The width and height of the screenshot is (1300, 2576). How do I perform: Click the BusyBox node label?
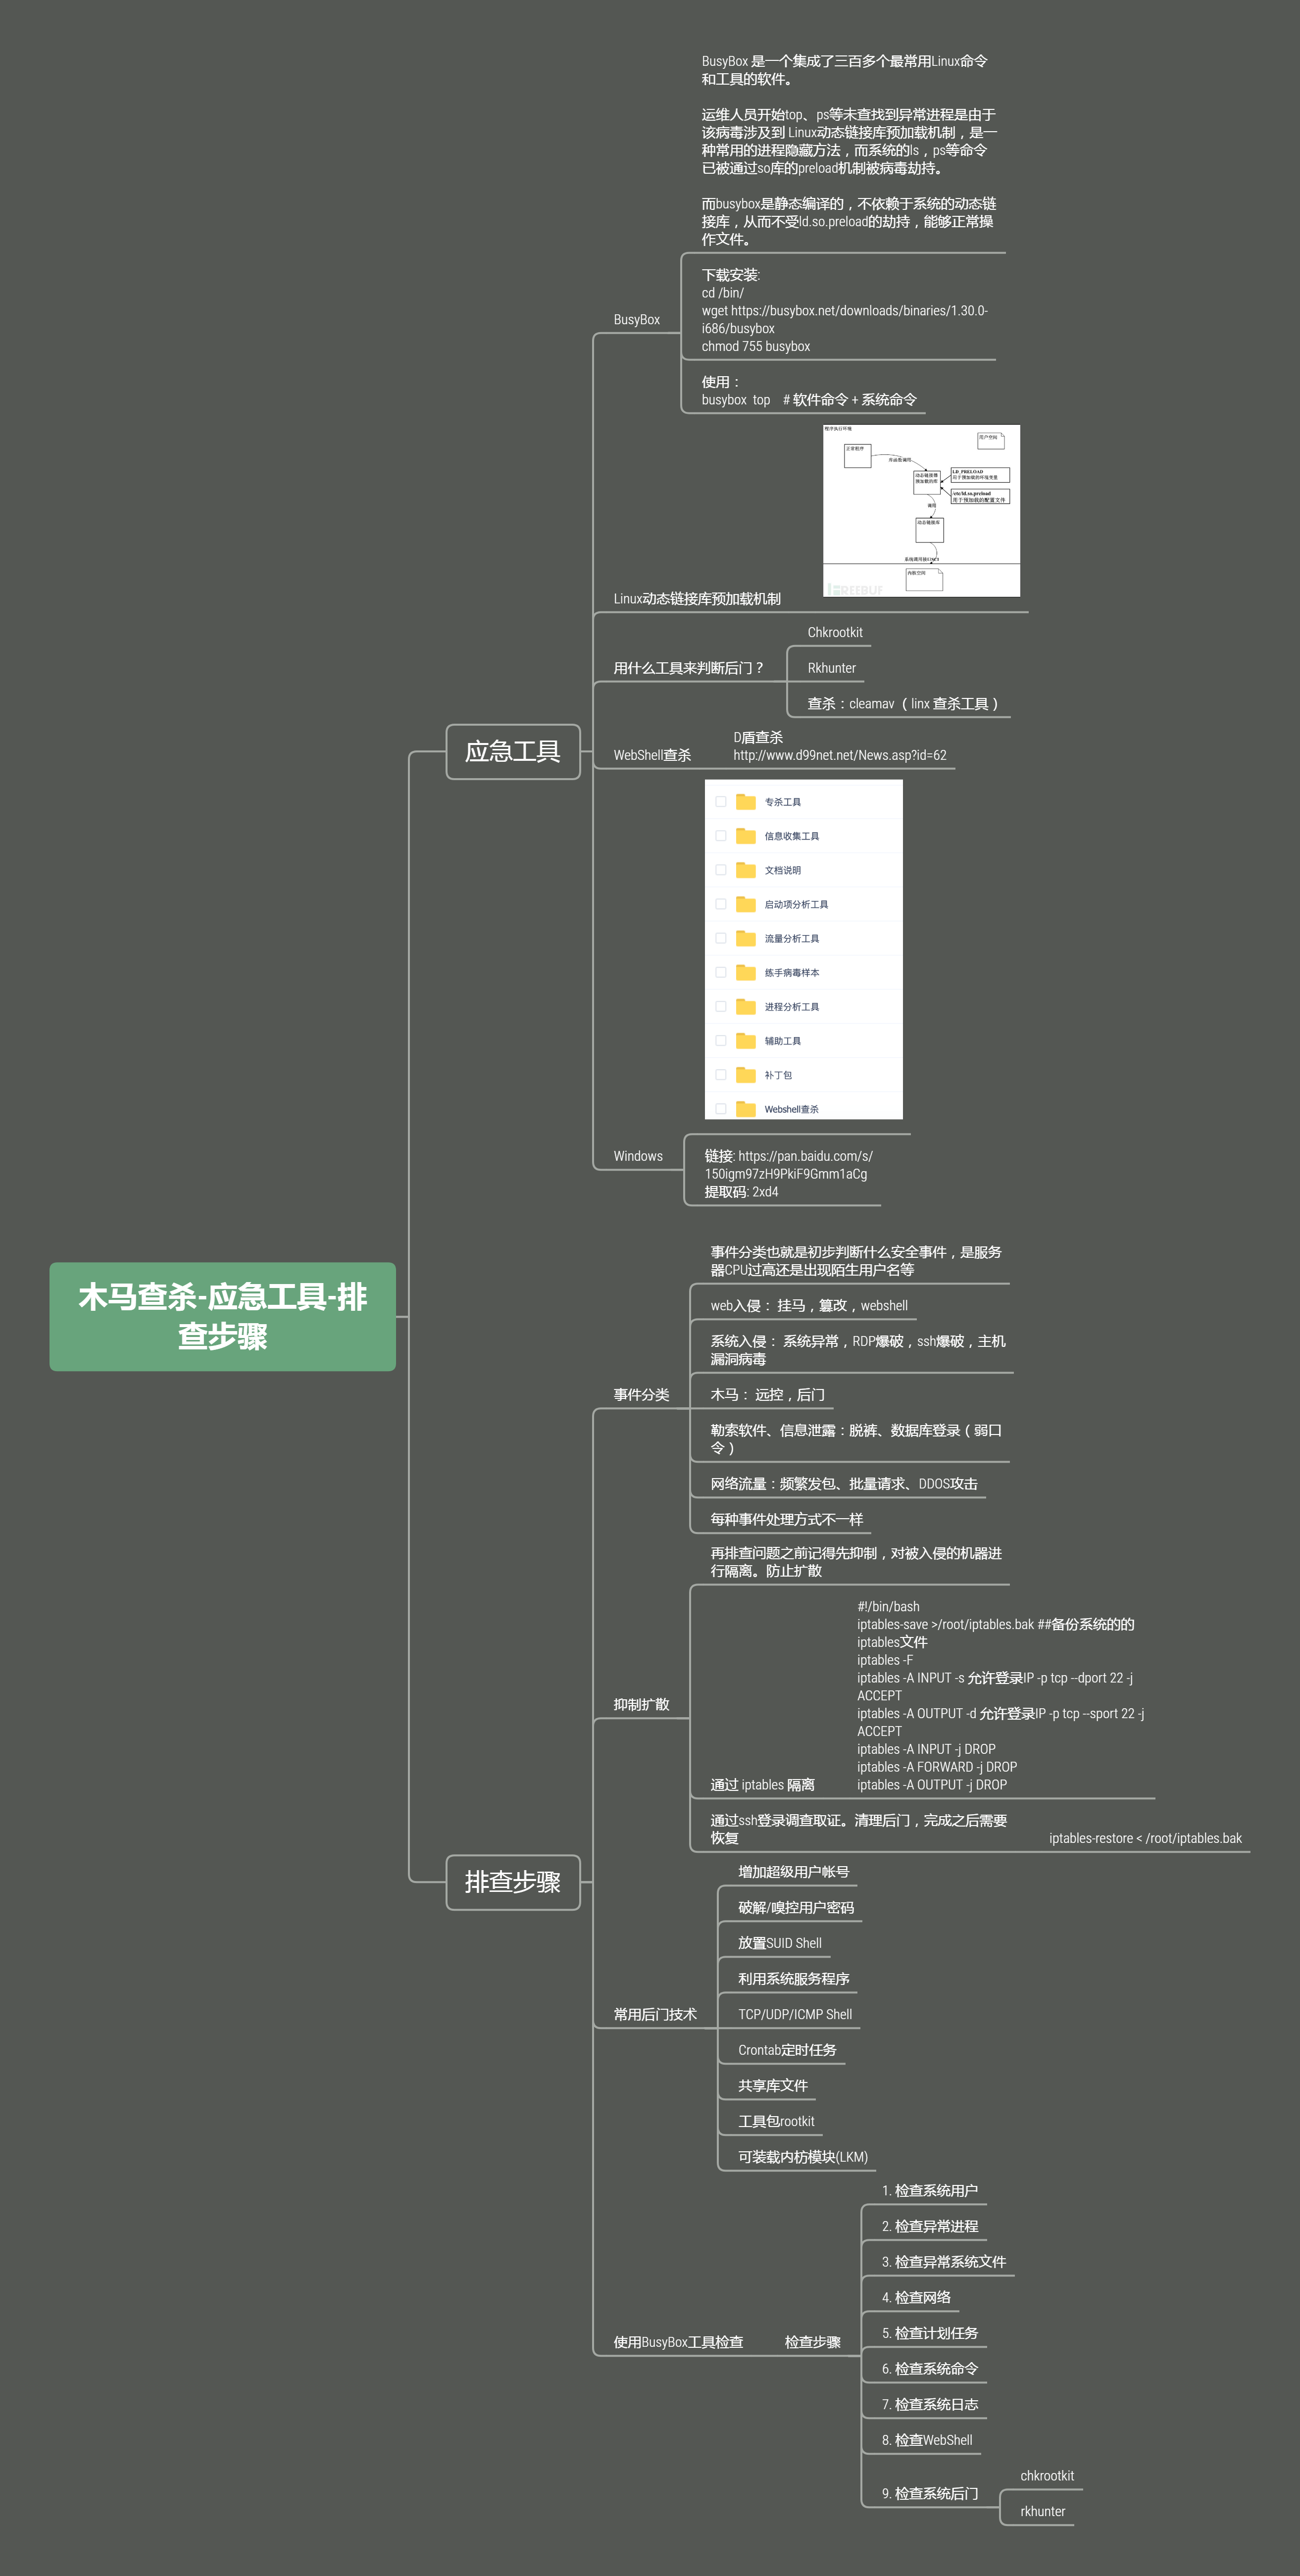(637, 320)
